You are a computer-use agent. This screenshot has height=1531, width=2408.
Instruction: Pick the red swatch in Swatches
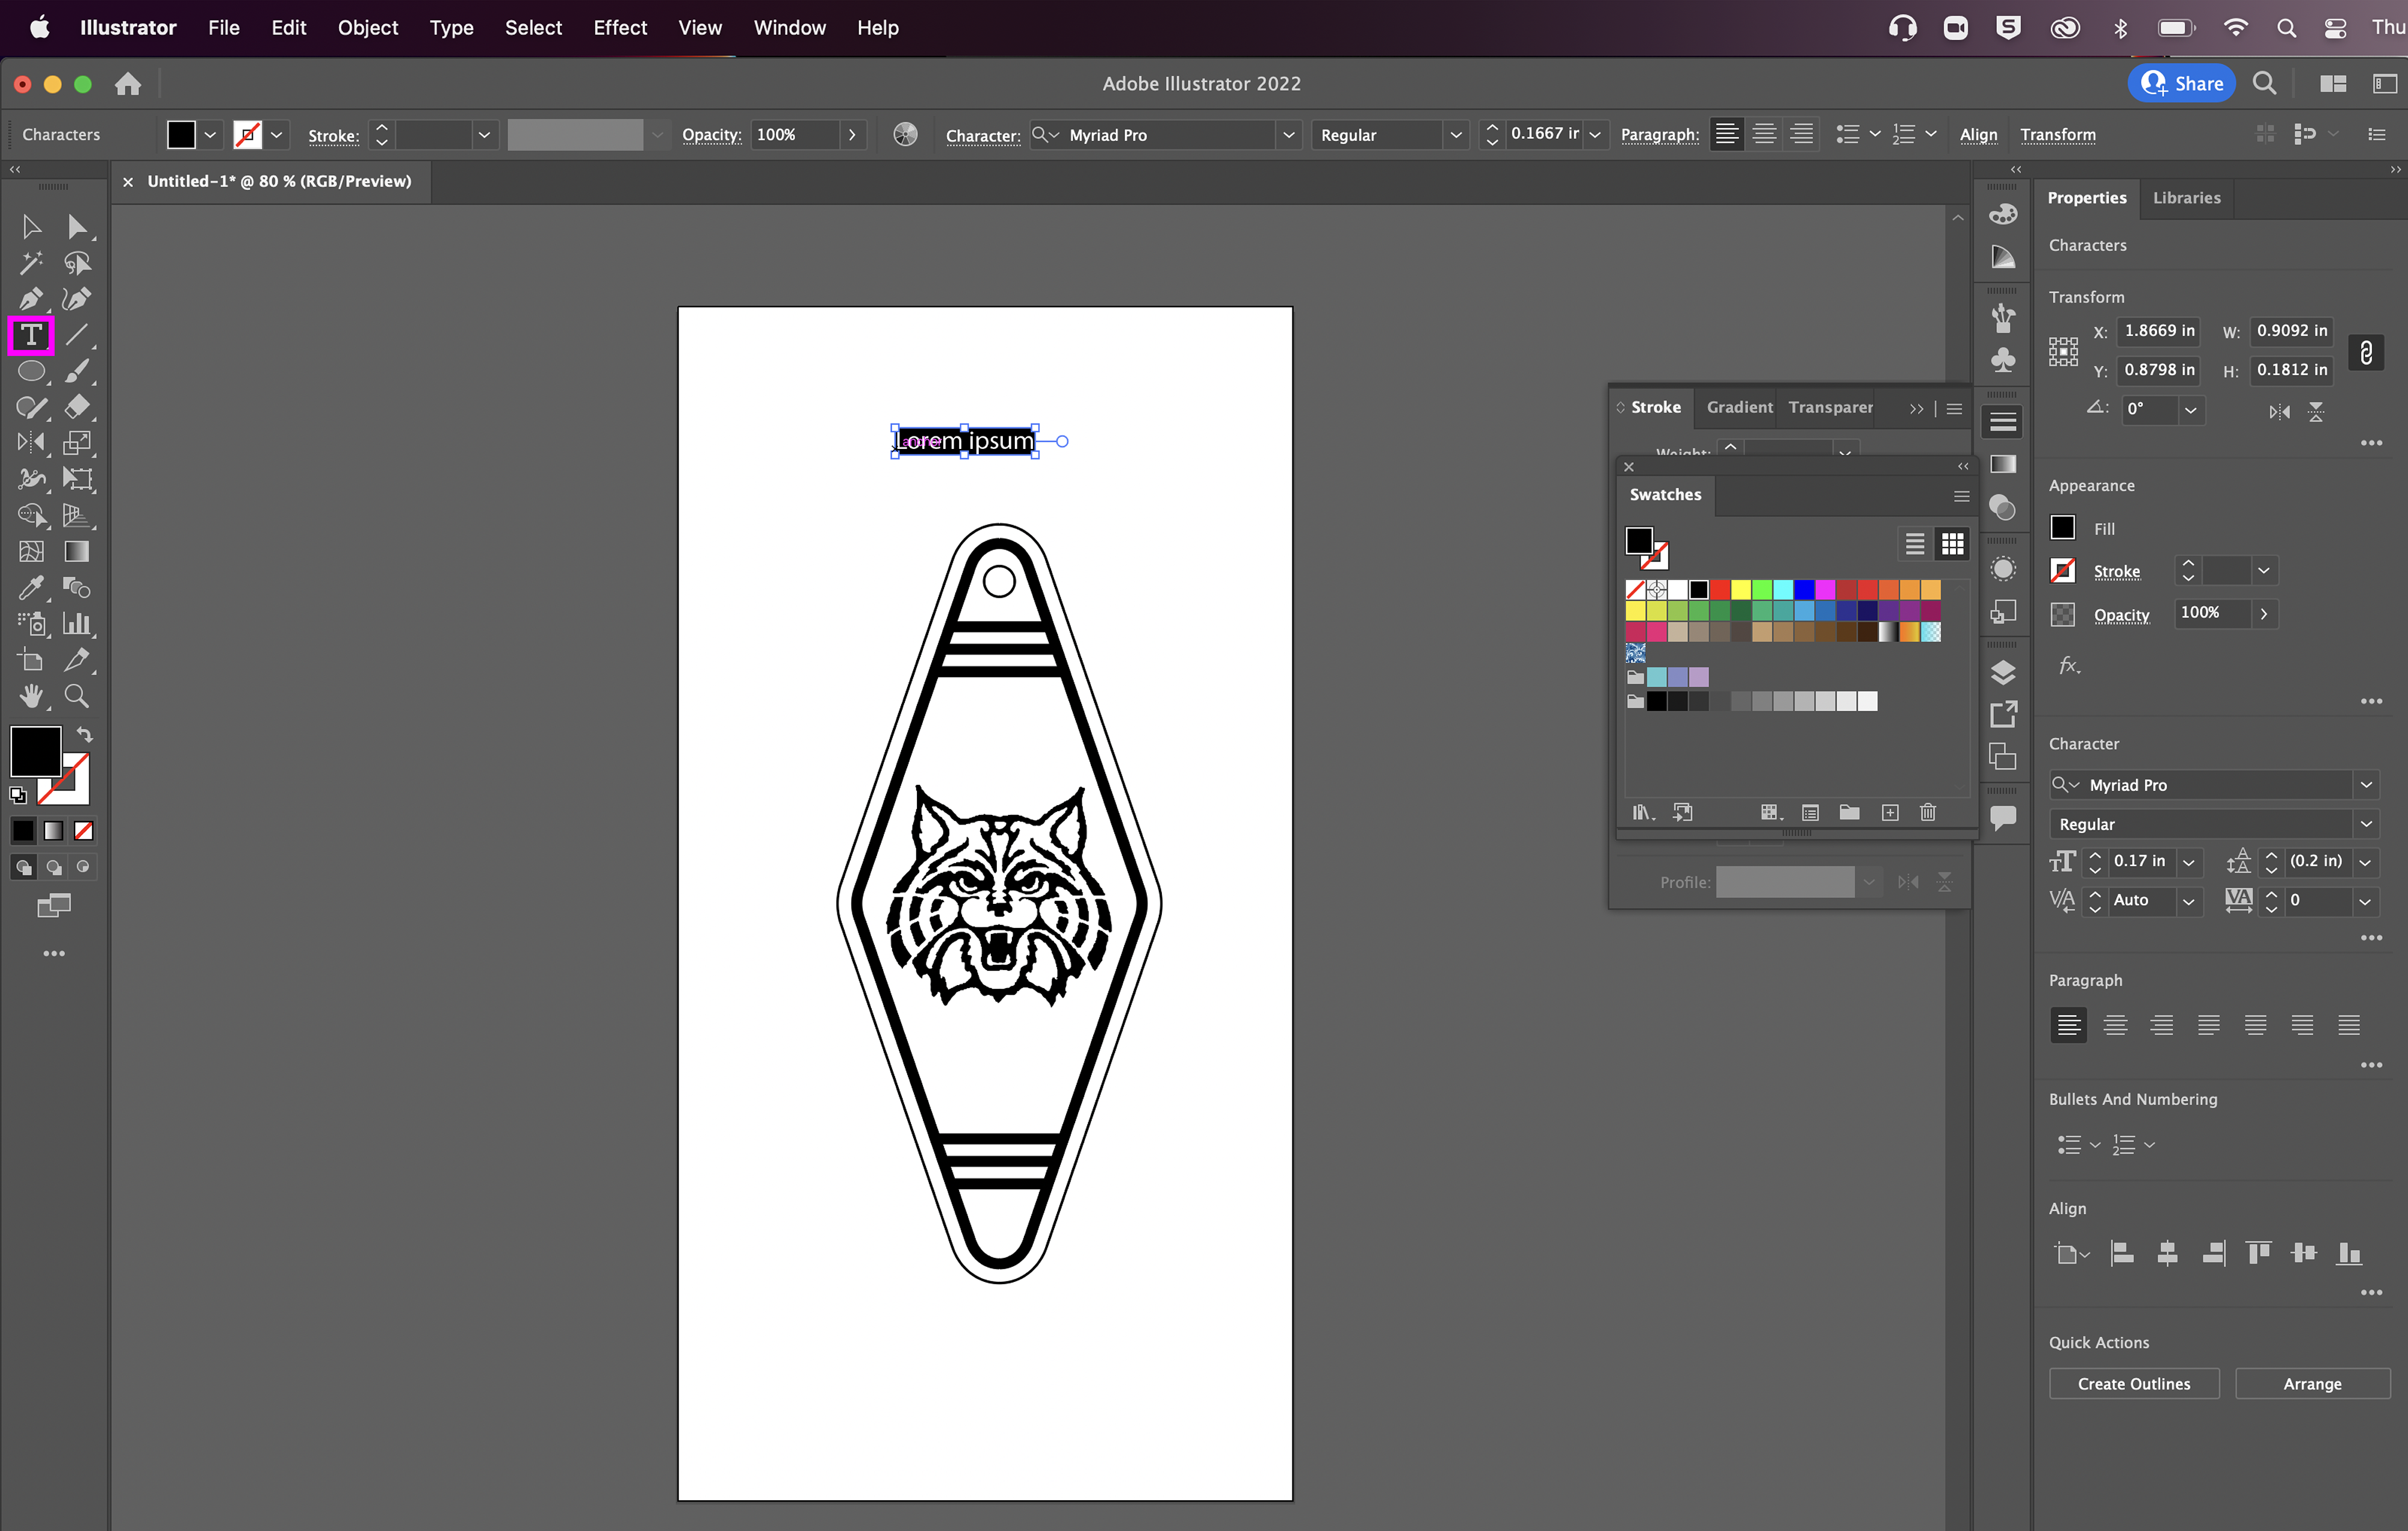coord(1719,590)
